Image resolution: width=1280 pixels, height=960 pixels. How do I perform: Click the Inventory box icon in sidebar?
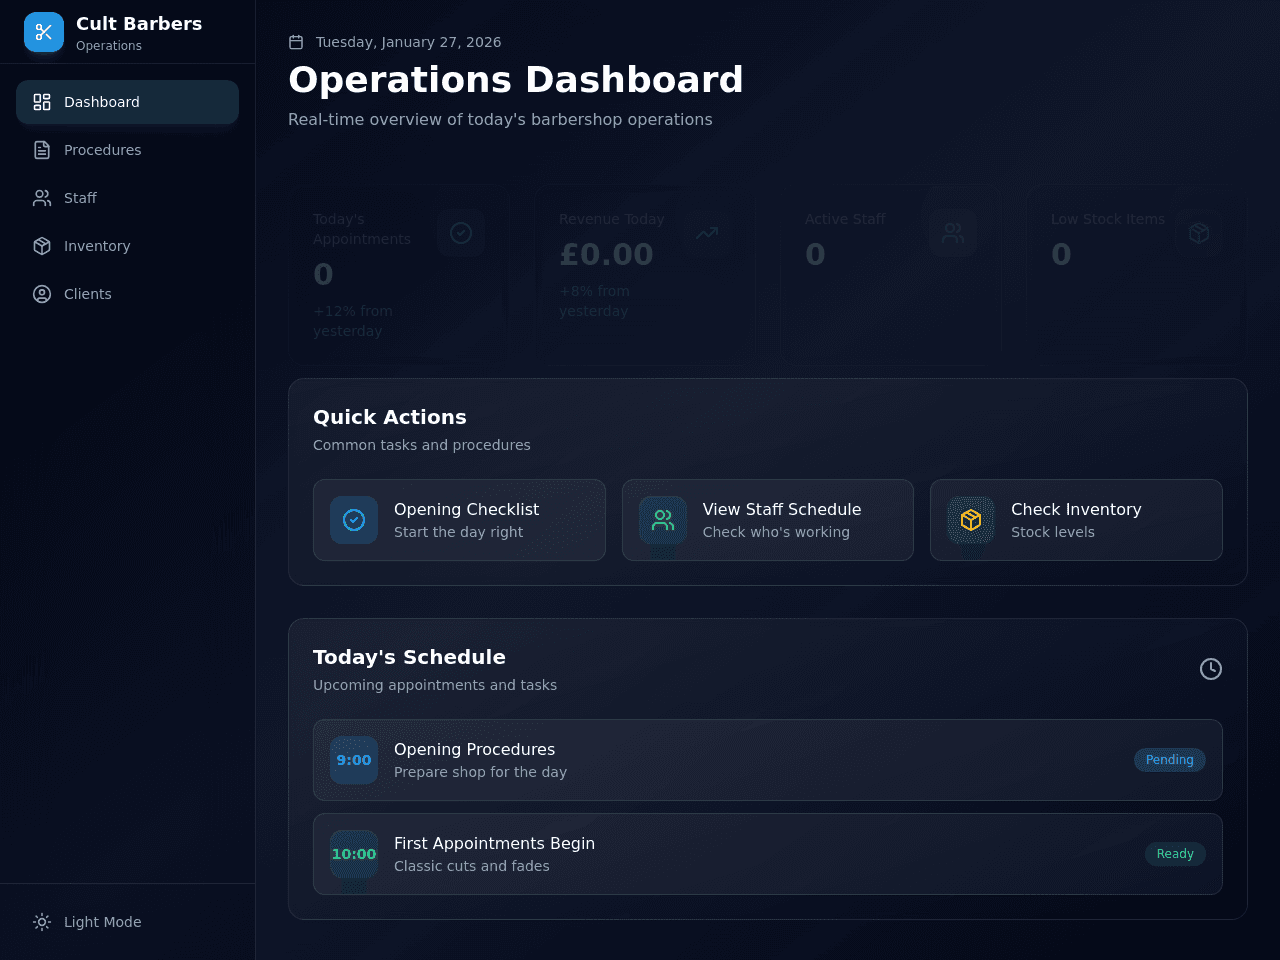(42, 246)
